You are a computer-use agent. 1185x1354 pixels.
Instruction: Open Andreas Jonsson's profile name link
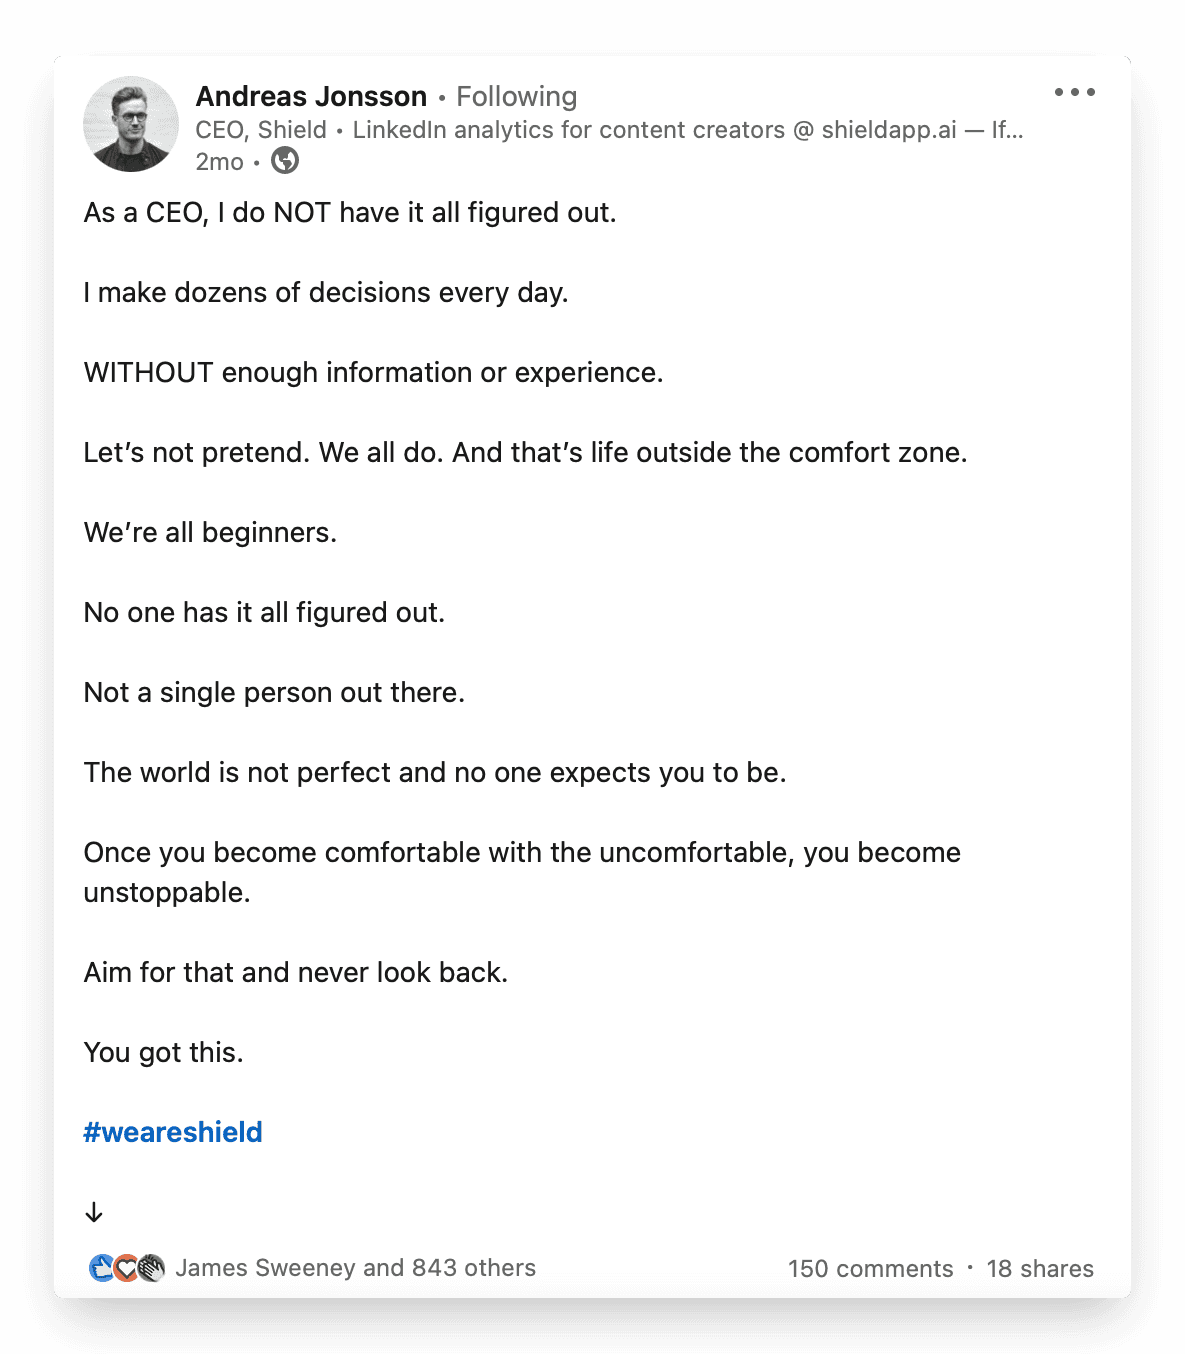[311, 96]
